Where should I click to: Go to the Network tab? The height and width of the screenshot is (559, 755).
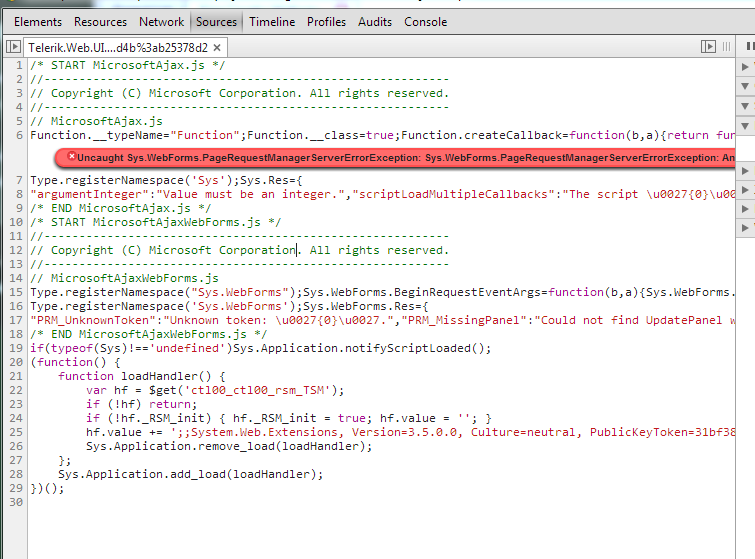(x=161, y=21)
